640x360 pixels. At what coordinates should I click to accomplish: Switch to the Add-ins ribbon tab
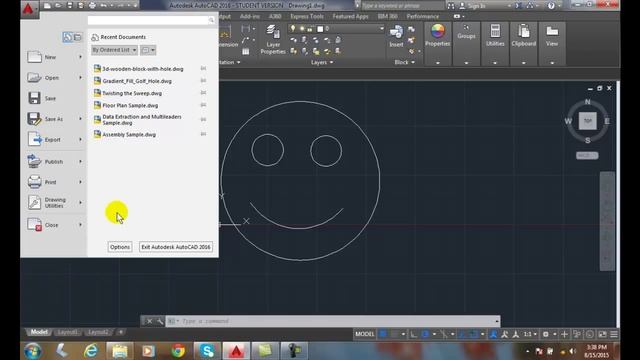click(250, 16)
